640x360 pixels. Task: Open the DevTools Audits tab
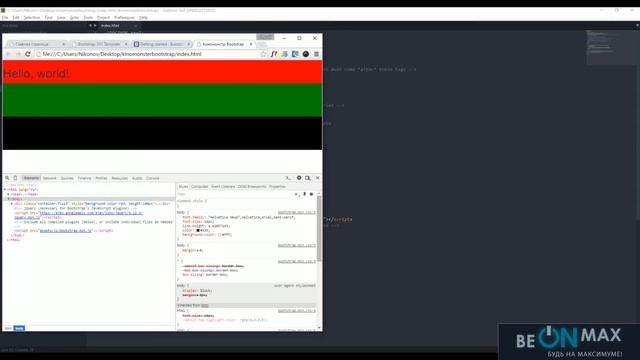pos(137,178)
